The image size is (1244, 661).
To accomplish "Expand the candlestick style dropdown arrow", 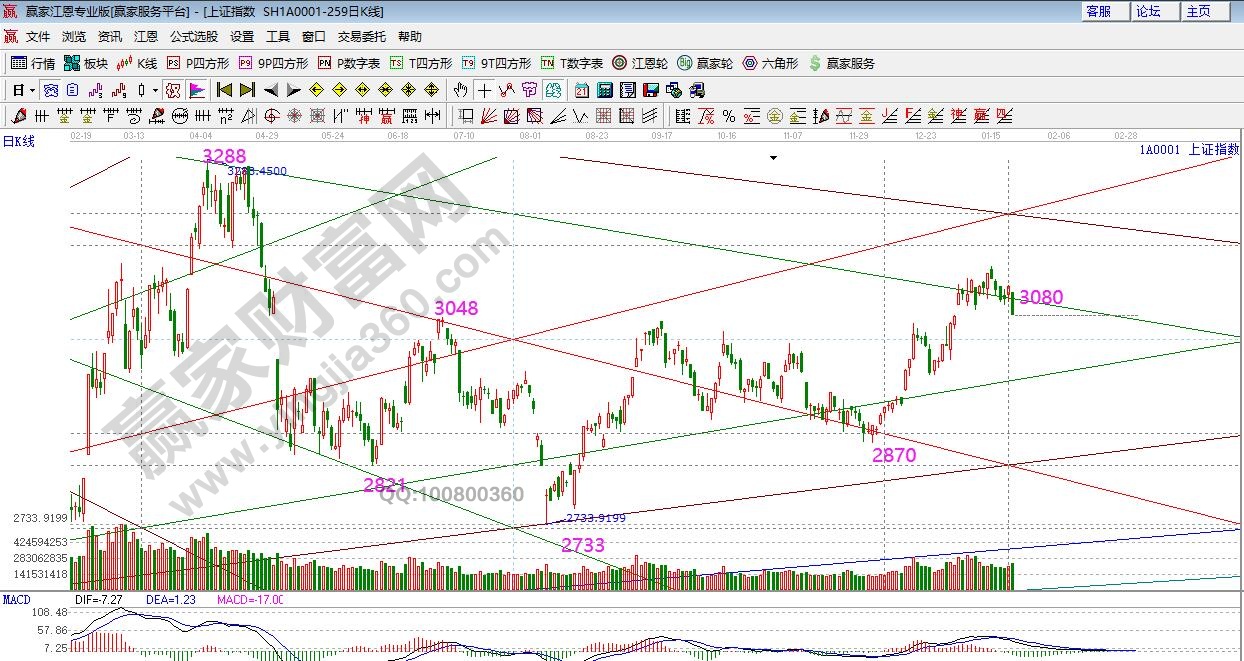I will (155, 90).
